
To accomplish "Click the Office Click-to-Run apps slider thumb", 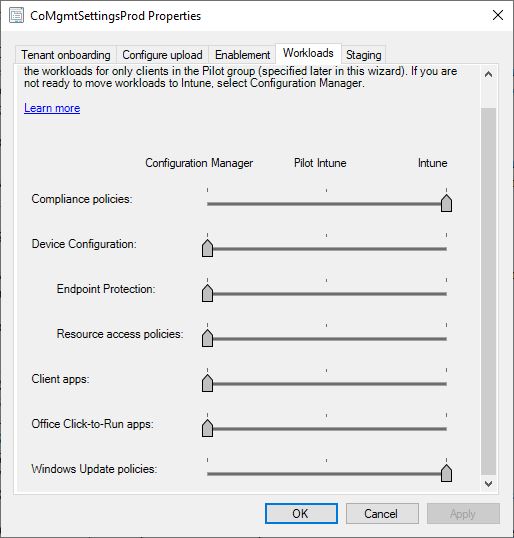I will tap(207, 428).
